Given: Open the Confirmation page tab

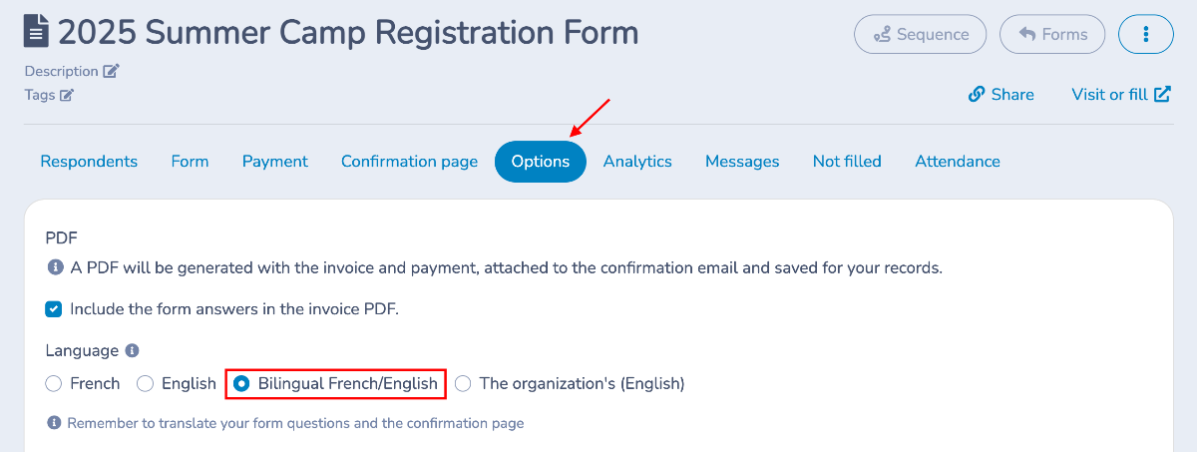Looking at the screenshot, I should point(409,161).
